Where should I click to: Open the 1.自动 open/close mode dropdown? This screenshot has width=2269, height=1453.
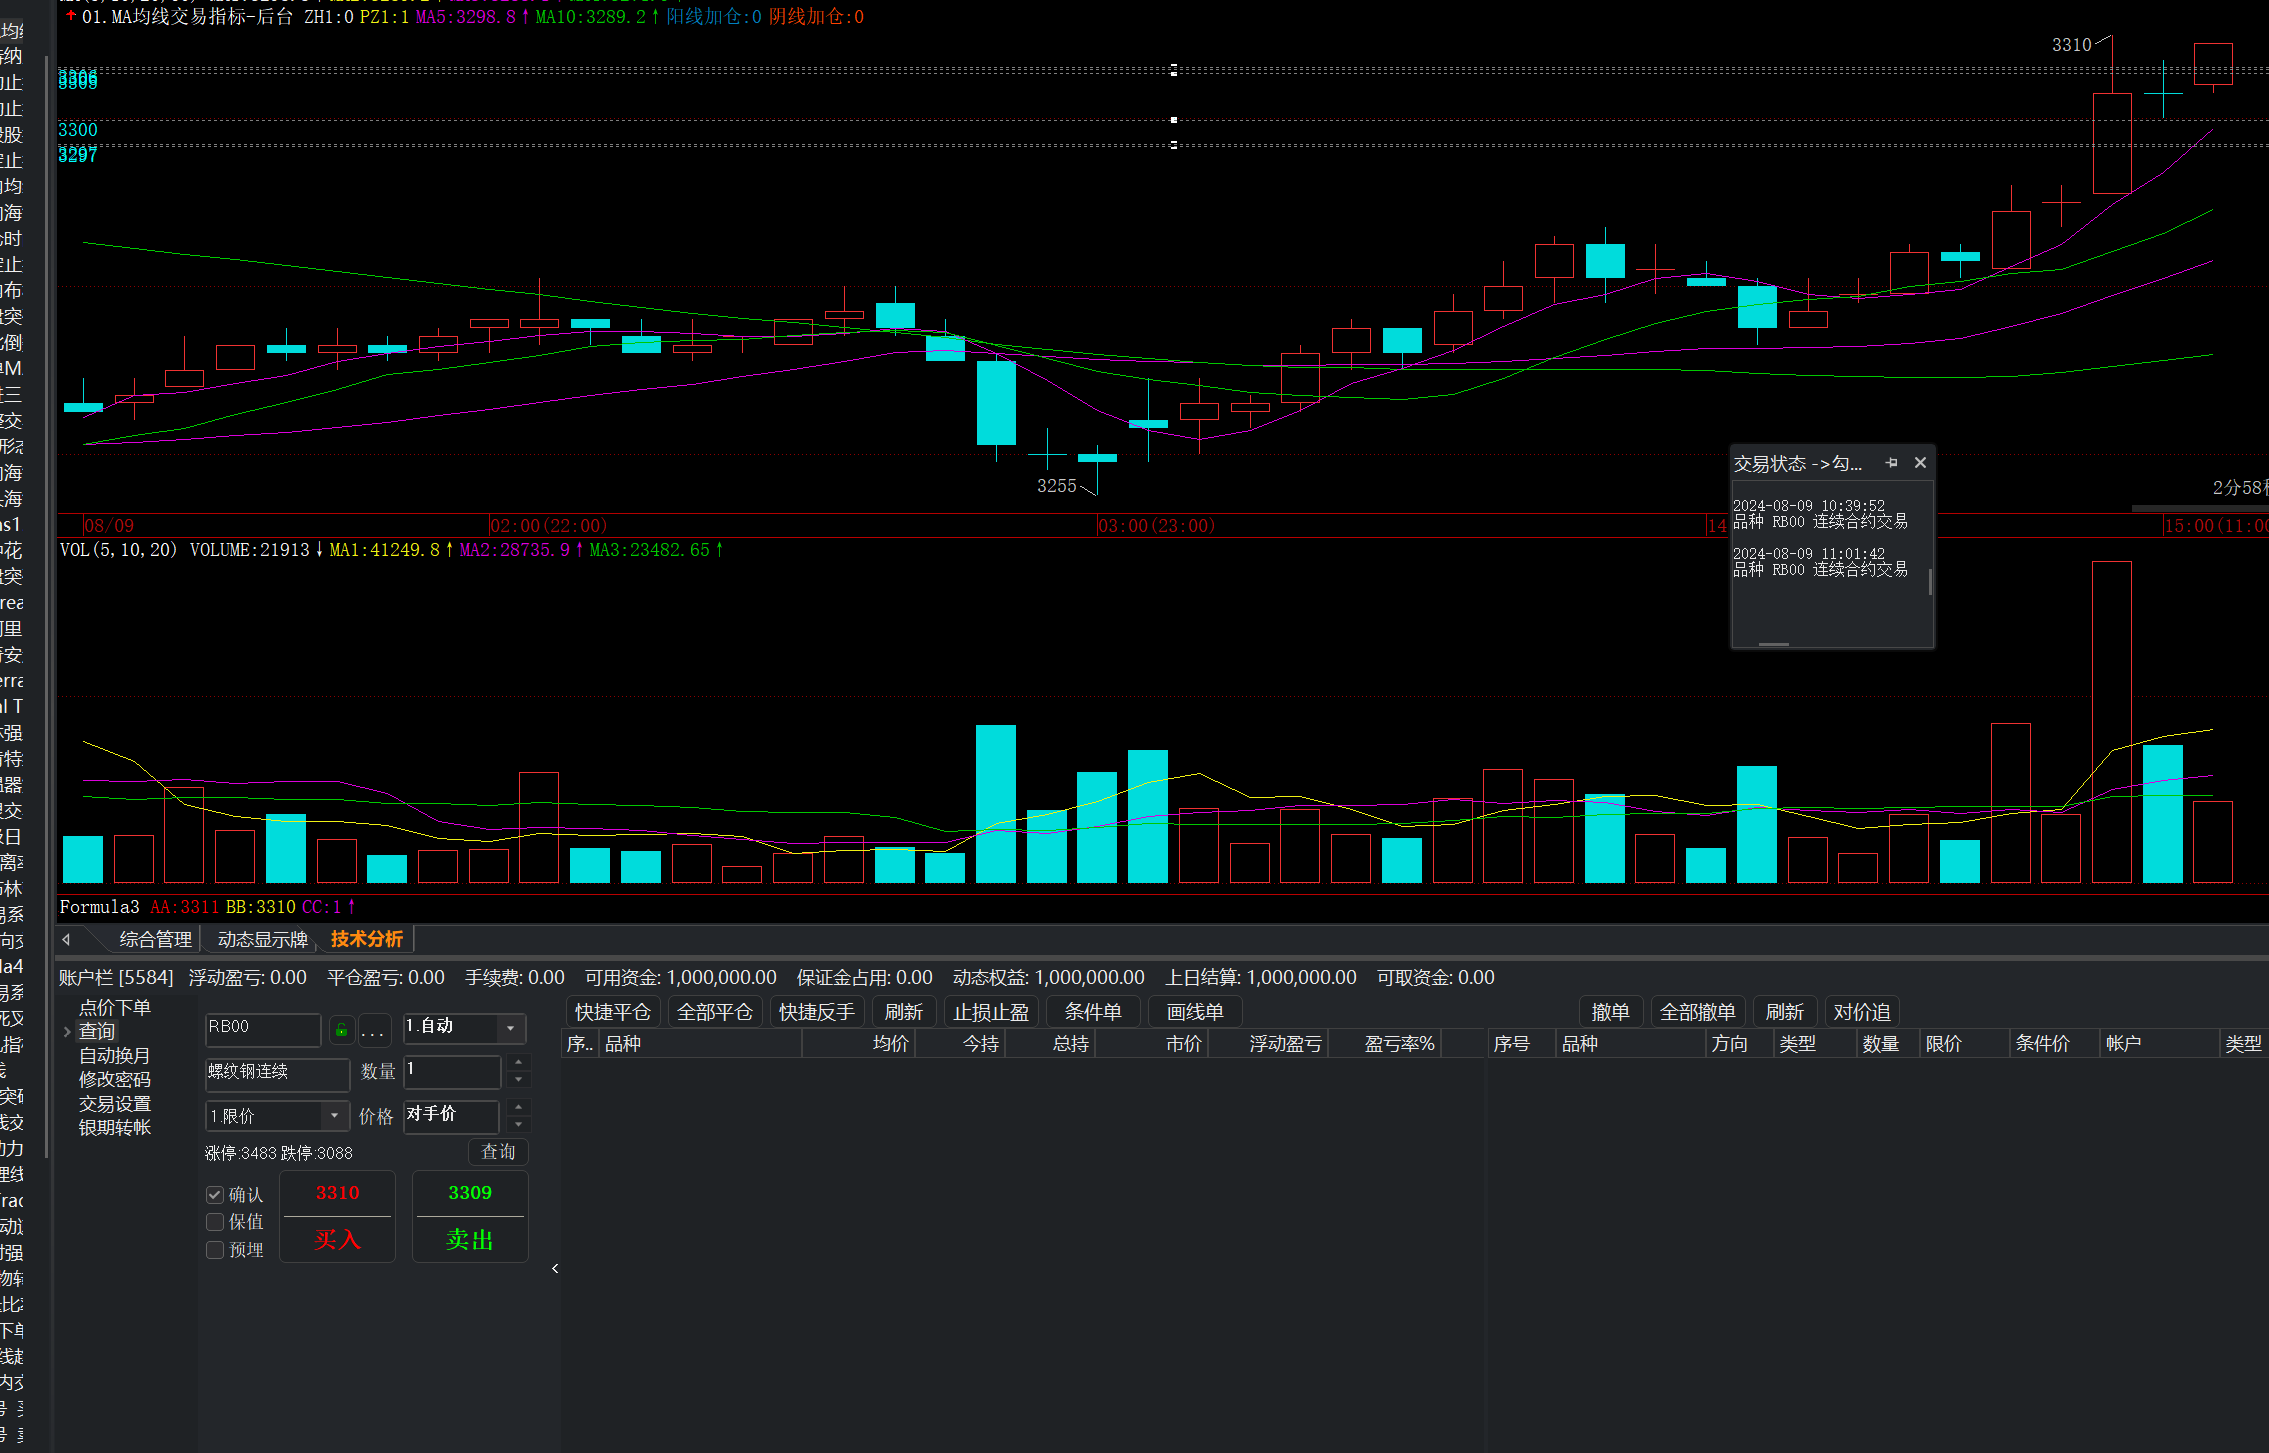coord(511,1028)
